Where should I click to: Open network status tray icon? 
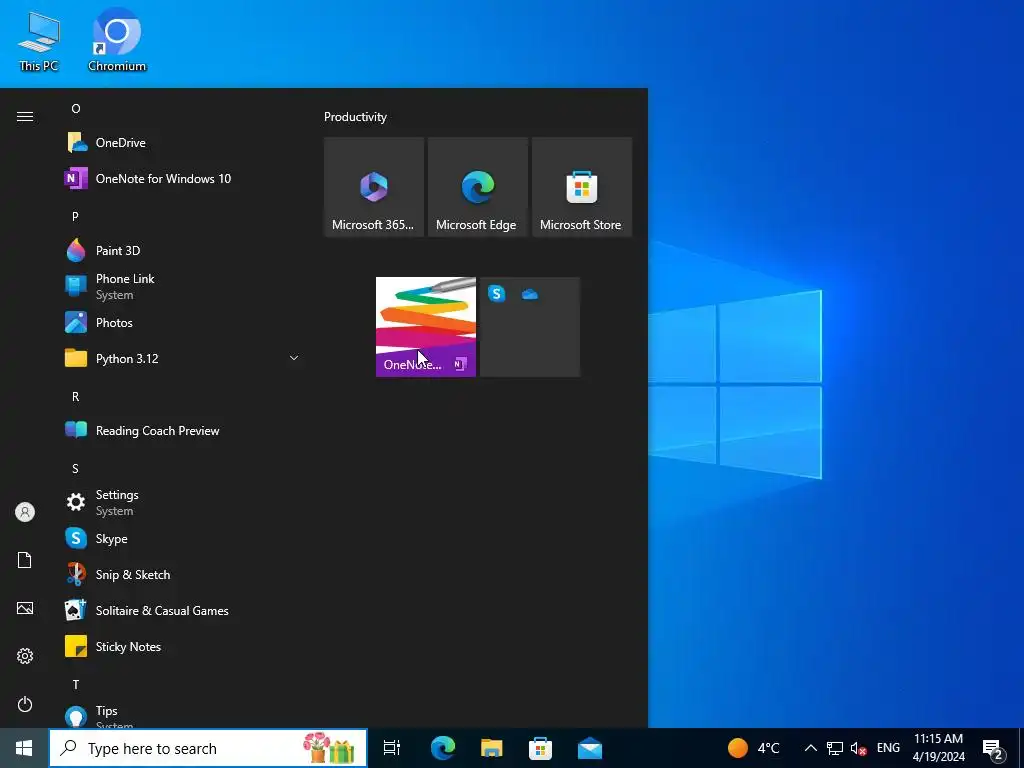pyautogui.click(x=835, y=748)
